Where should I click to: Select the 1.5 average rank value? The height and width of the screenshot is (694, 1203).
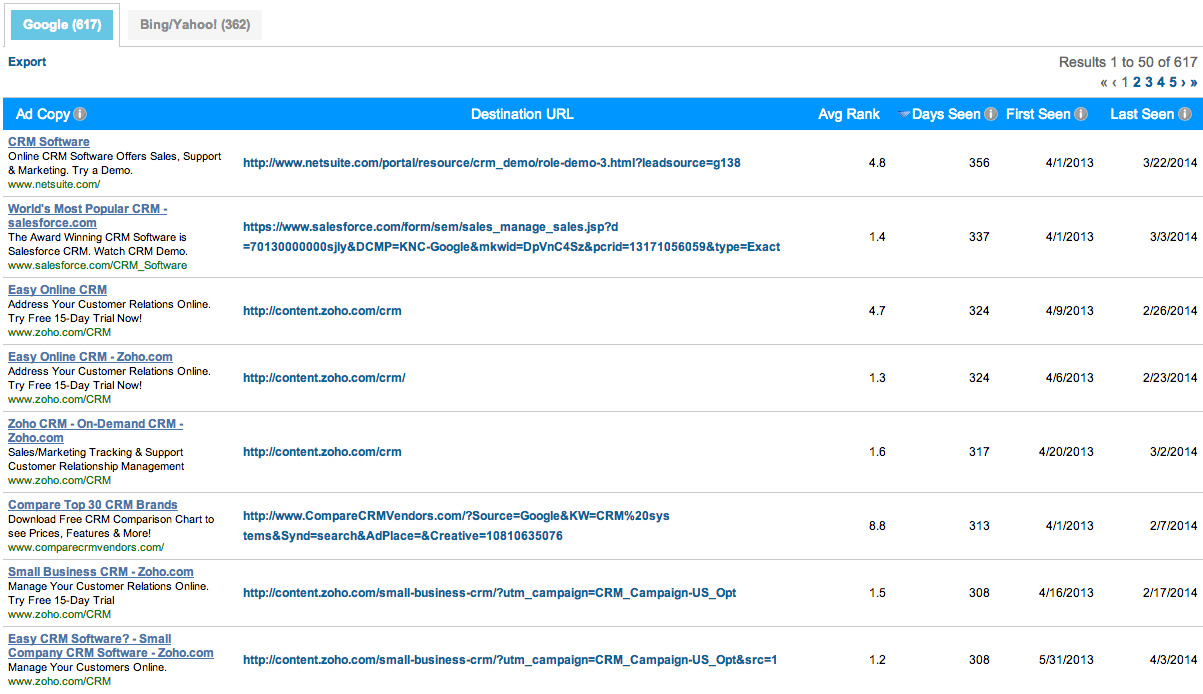(877, 593)
